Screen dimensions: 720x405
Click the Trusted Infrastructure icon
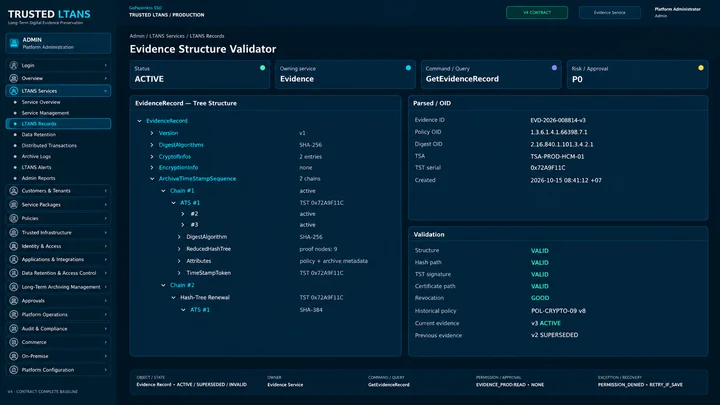(14, 232)
